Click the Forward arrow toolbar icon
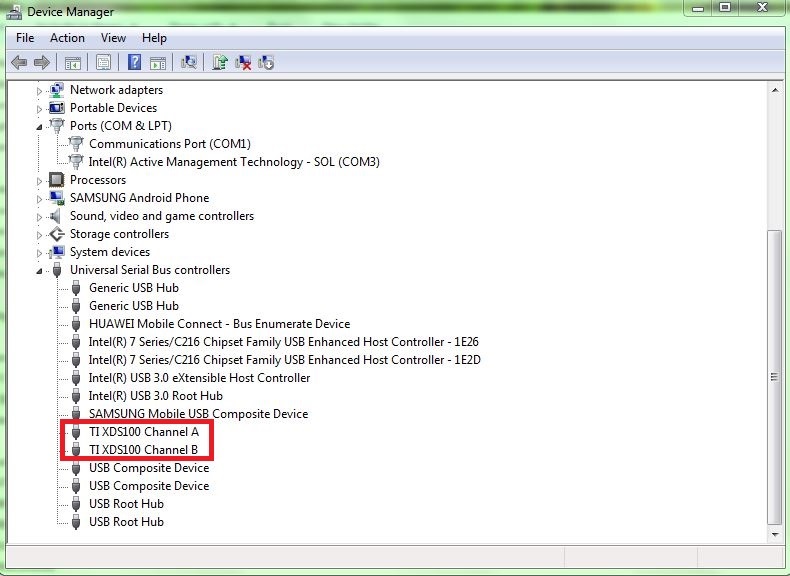This screenshot has height=576, width=790. pos(42,62)
